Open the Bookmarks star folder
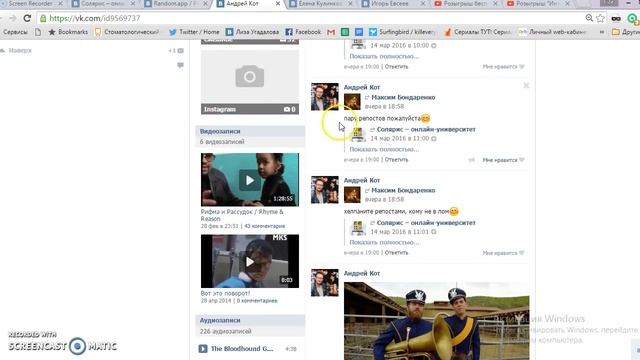 68,32
